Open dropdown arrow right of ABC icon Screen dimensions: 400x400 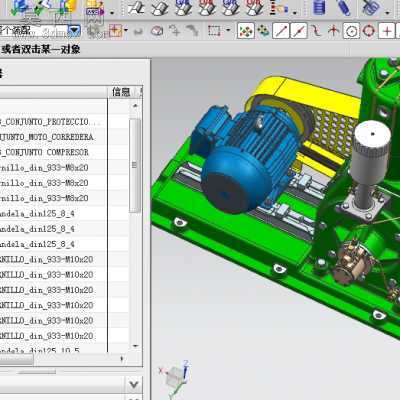pos(112,13)
